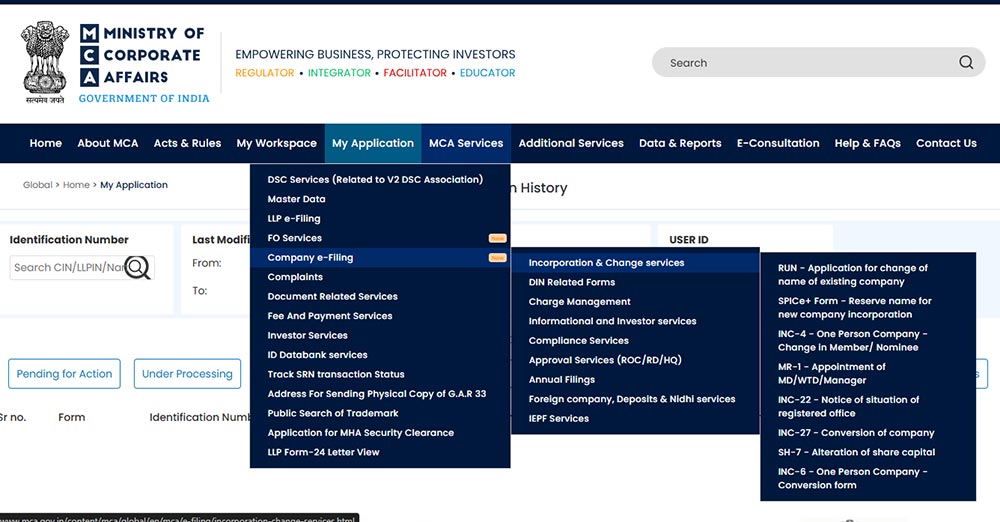Open Track SRN transaction Status
Screen dimensions: 1000x522
tap(335, 375)
